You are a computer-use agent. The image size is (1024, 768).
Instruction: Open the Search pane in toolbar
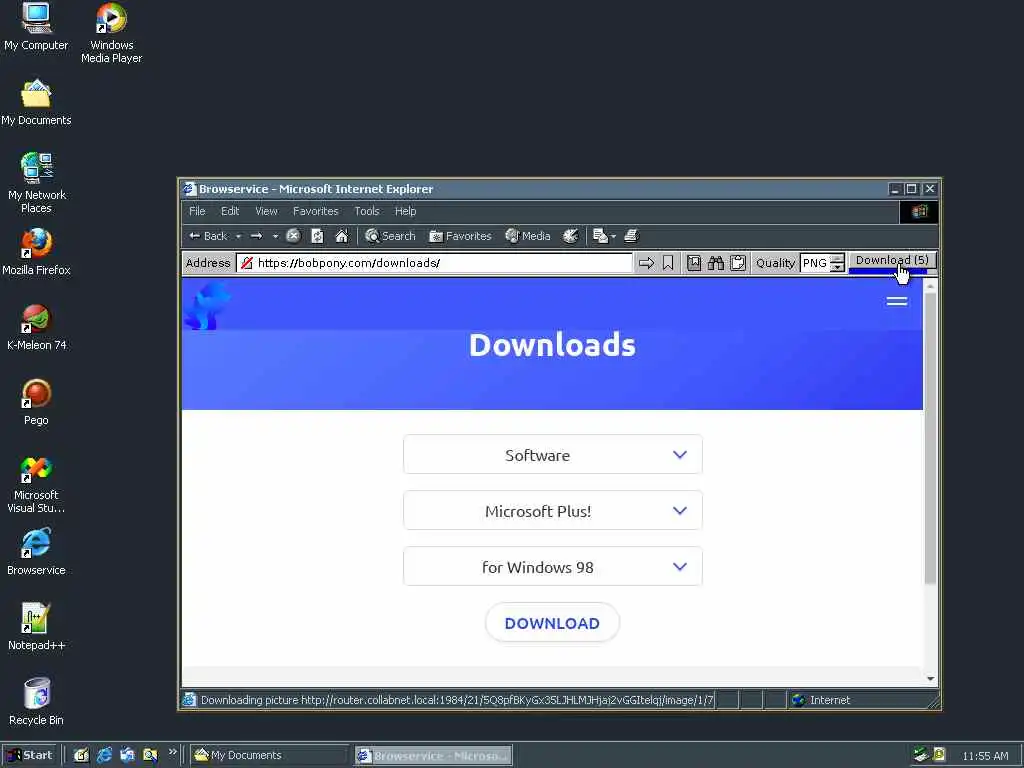click(x=391, y=236)
